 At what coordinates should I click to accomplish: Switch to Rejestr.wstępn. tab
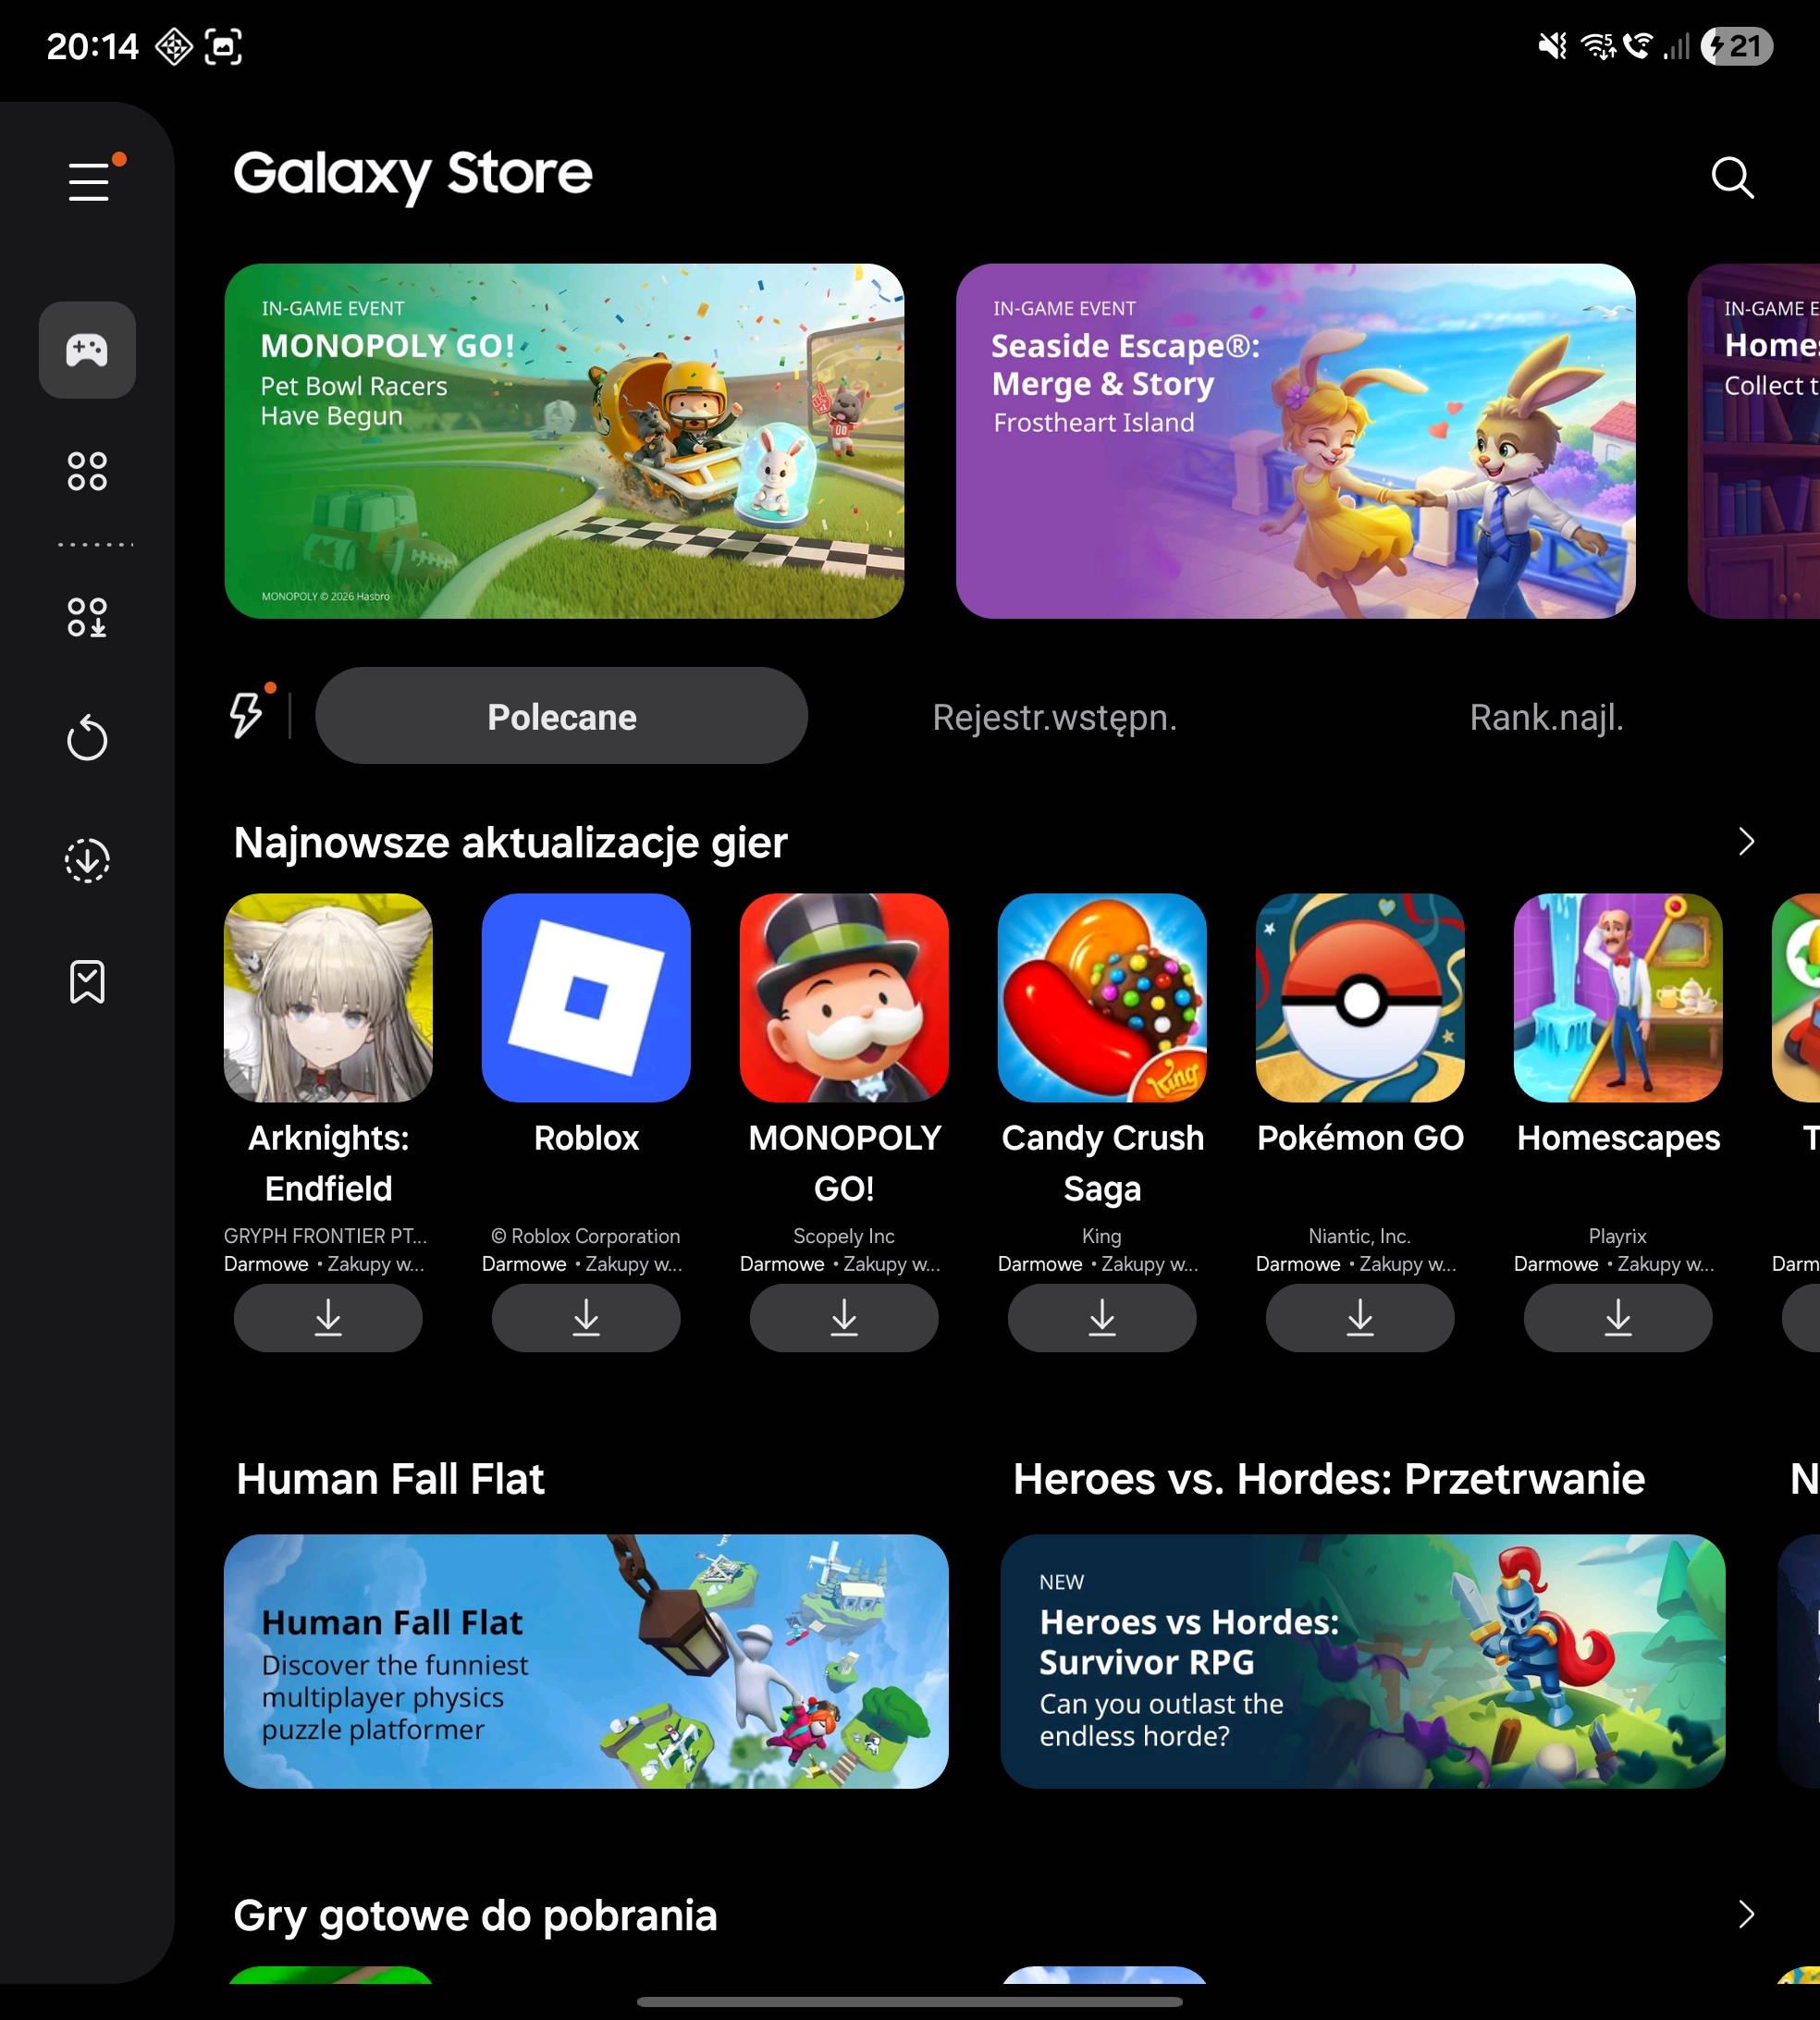1054,717
